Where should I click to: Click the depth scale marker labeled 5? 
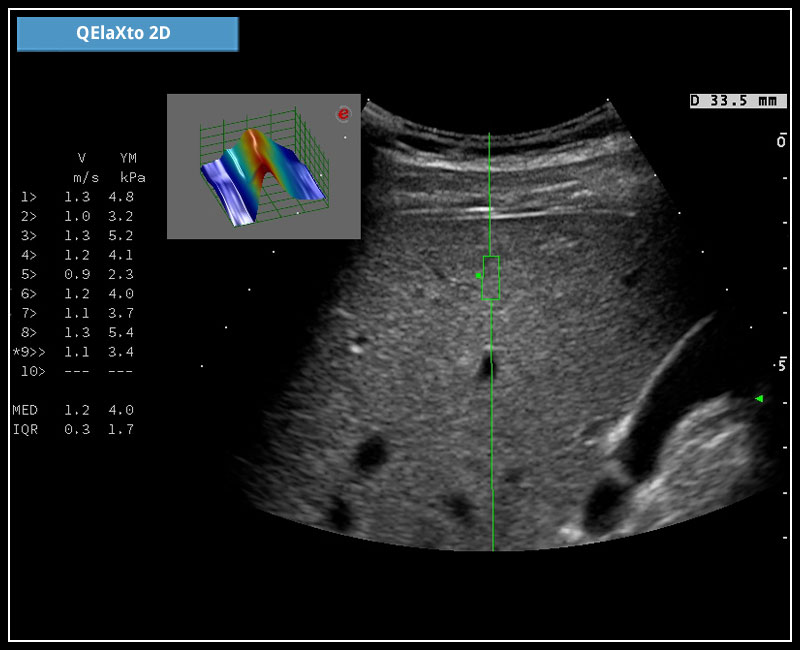(782, 364)
